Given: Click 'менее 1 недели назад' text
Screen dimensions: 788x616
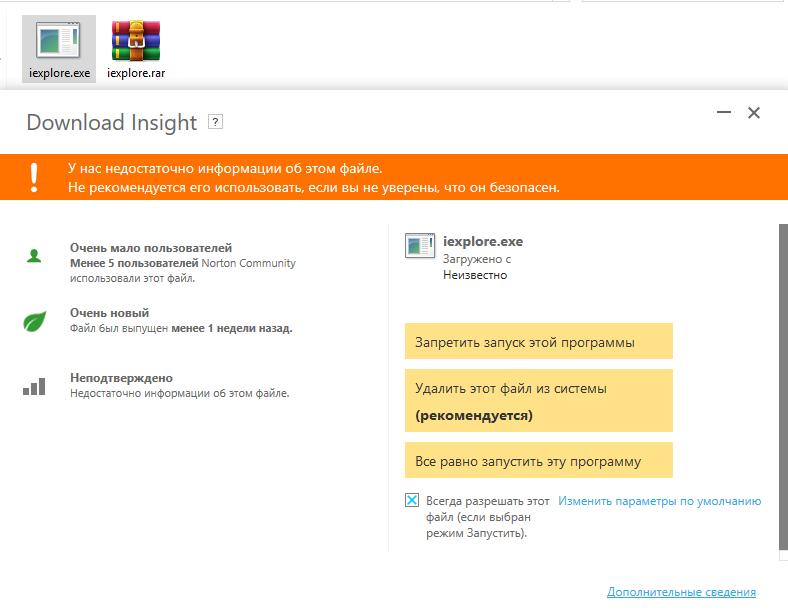Looking at the screenshot, I should [x=232, y=328].
